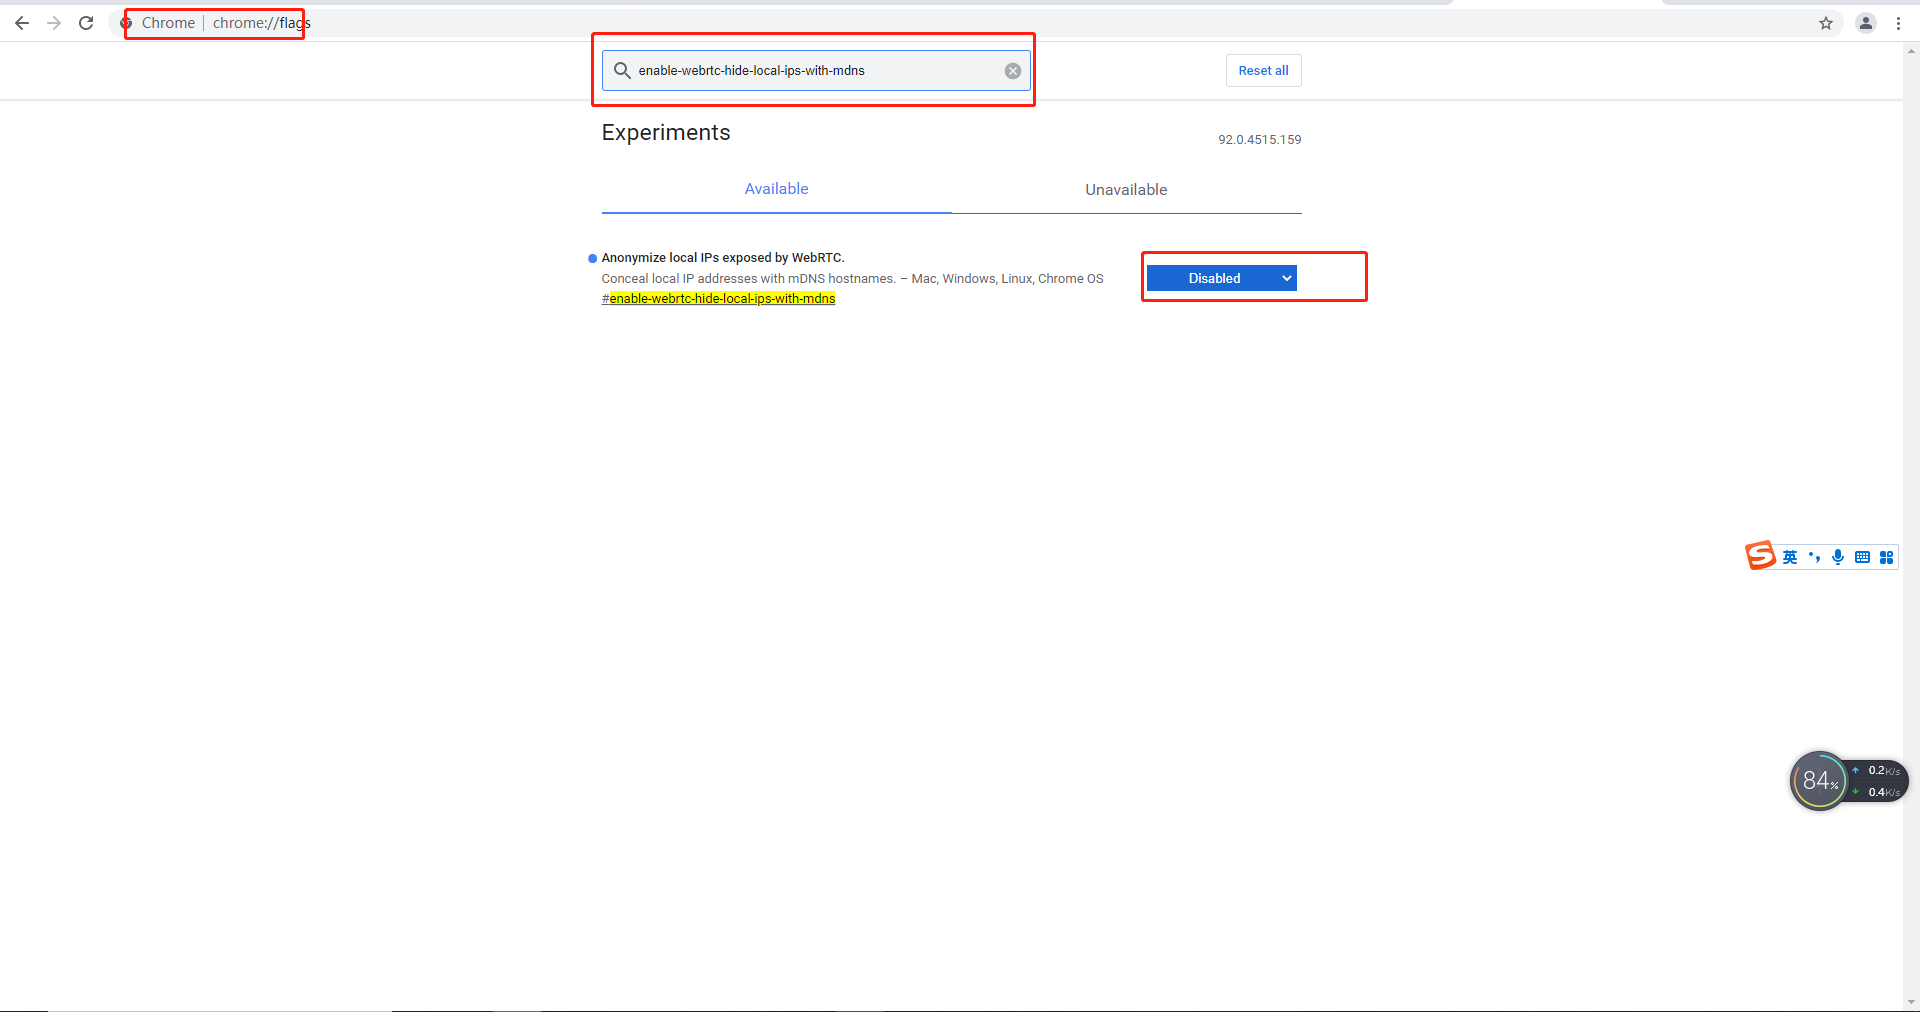Click the Experiments heading

tap(666, 133)
